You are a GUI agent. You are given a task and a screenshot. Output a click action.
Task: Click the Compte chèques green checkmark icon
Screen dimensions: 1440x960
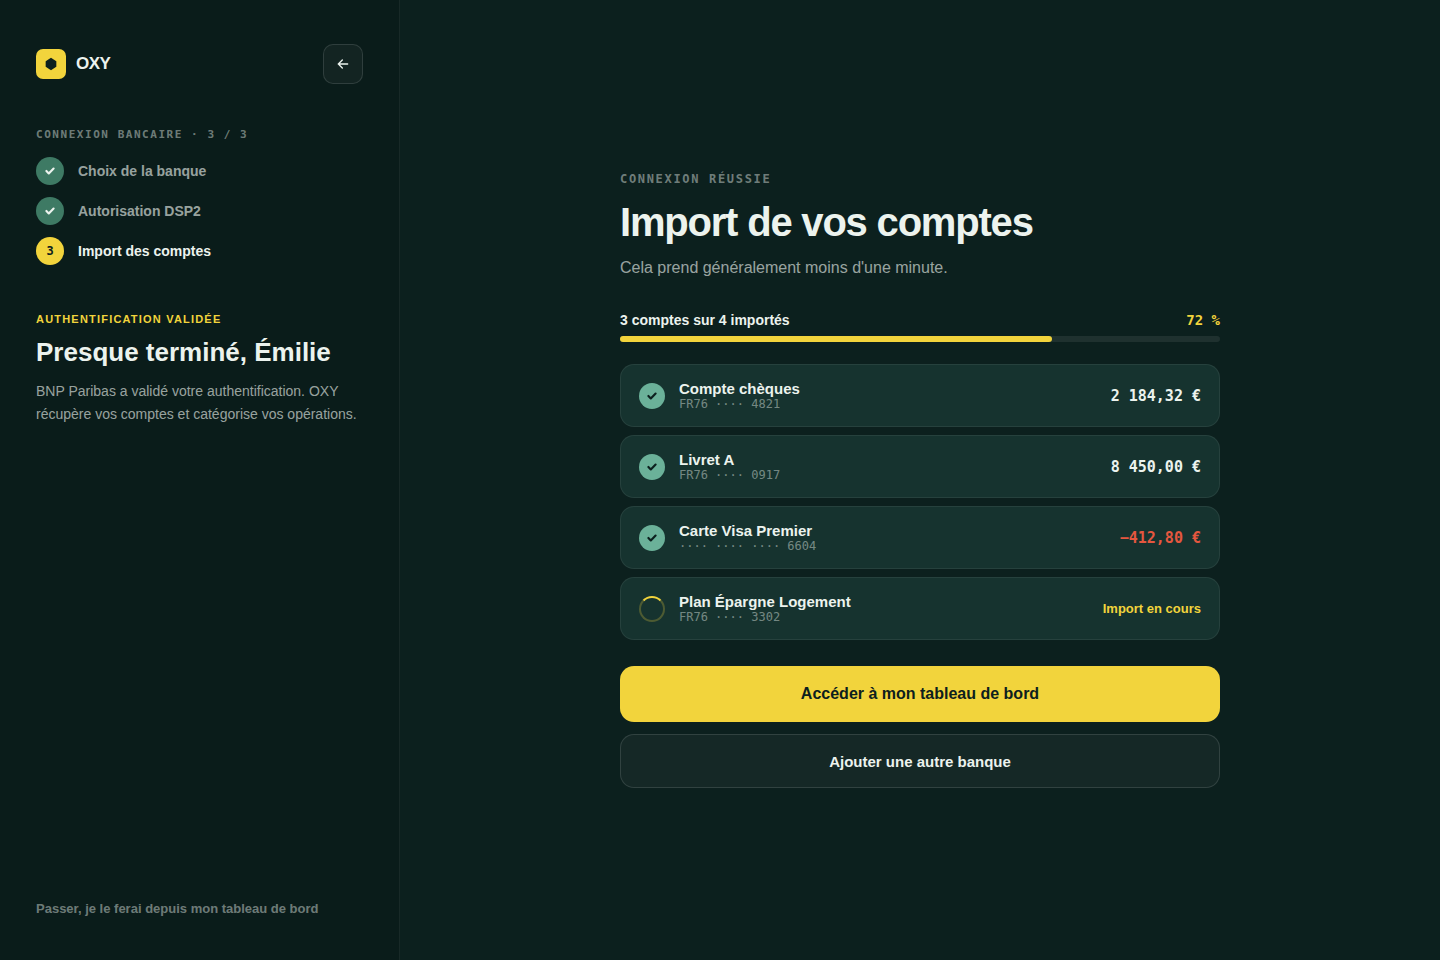coord(652,396)
